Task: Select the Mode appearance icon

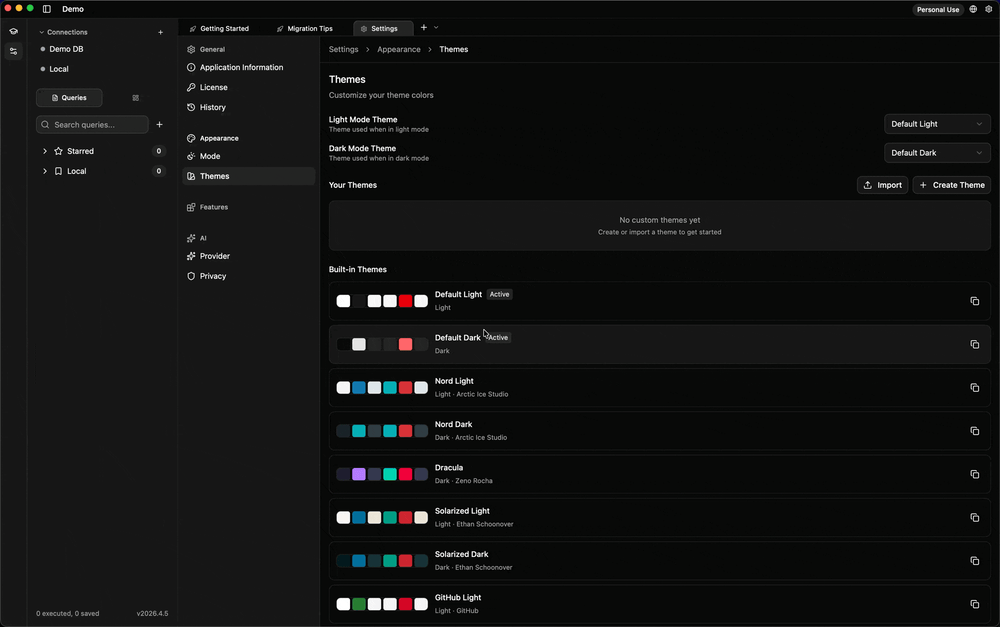Action: [x=191, y=156]
